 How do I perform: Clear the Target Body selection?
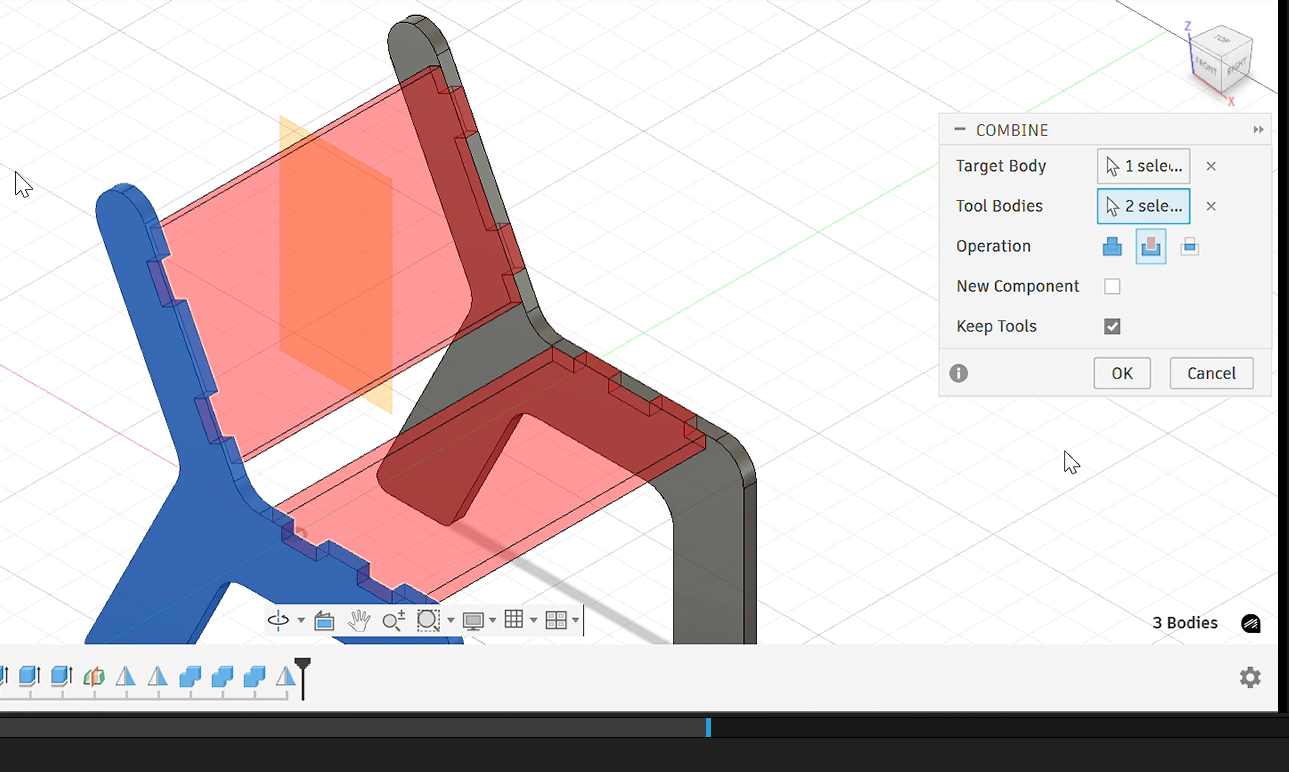click(1211, 166)
